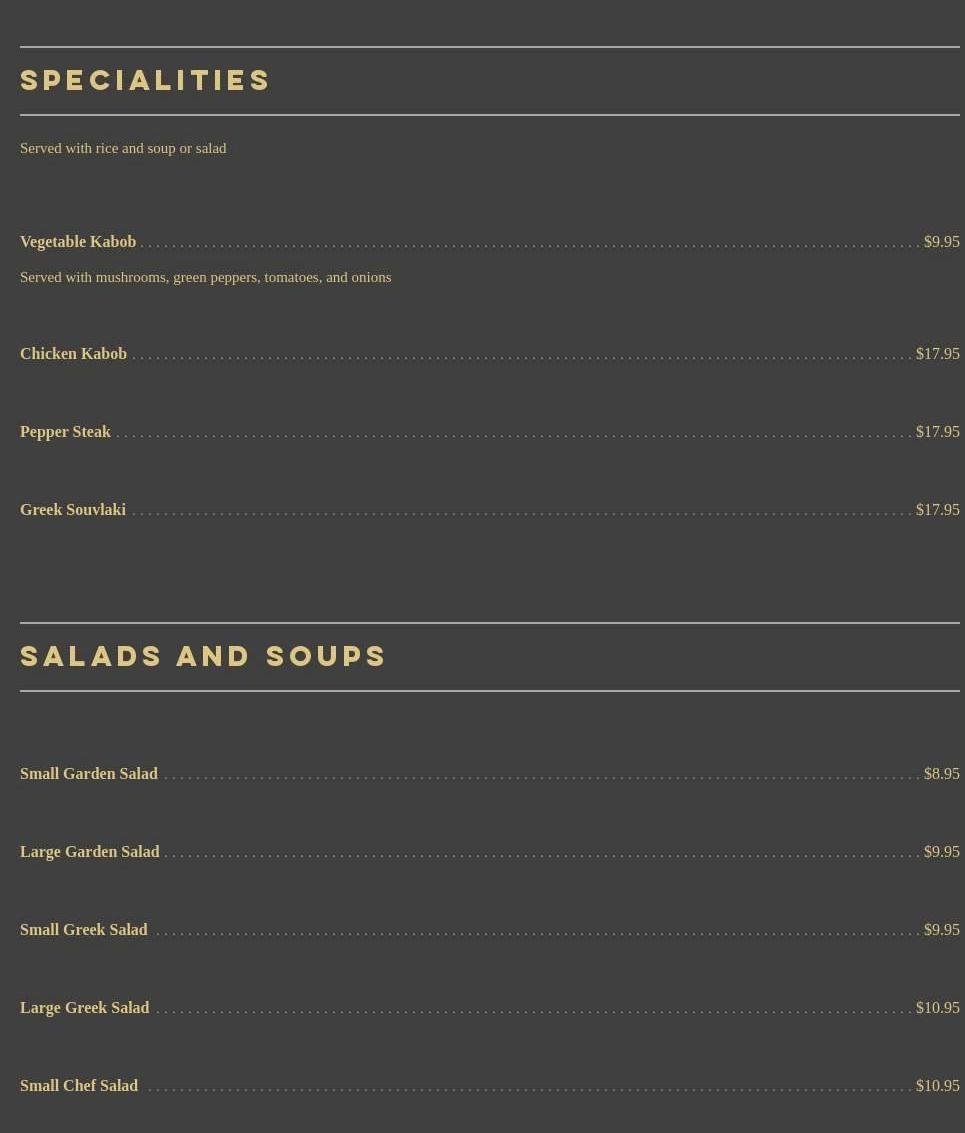Select Large Greek Salad
Image resolution: width=965 pixels, height=1133 pixels.
[x=85, y=1007]
